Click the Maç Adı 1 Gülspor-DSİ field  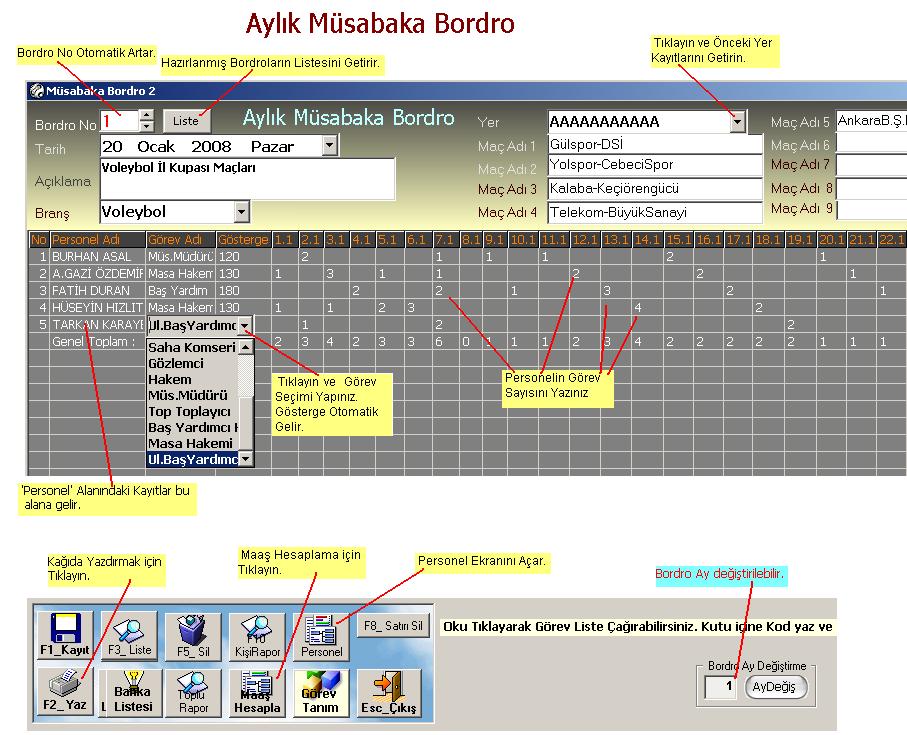pyautogui.click(x=654, y=144)
